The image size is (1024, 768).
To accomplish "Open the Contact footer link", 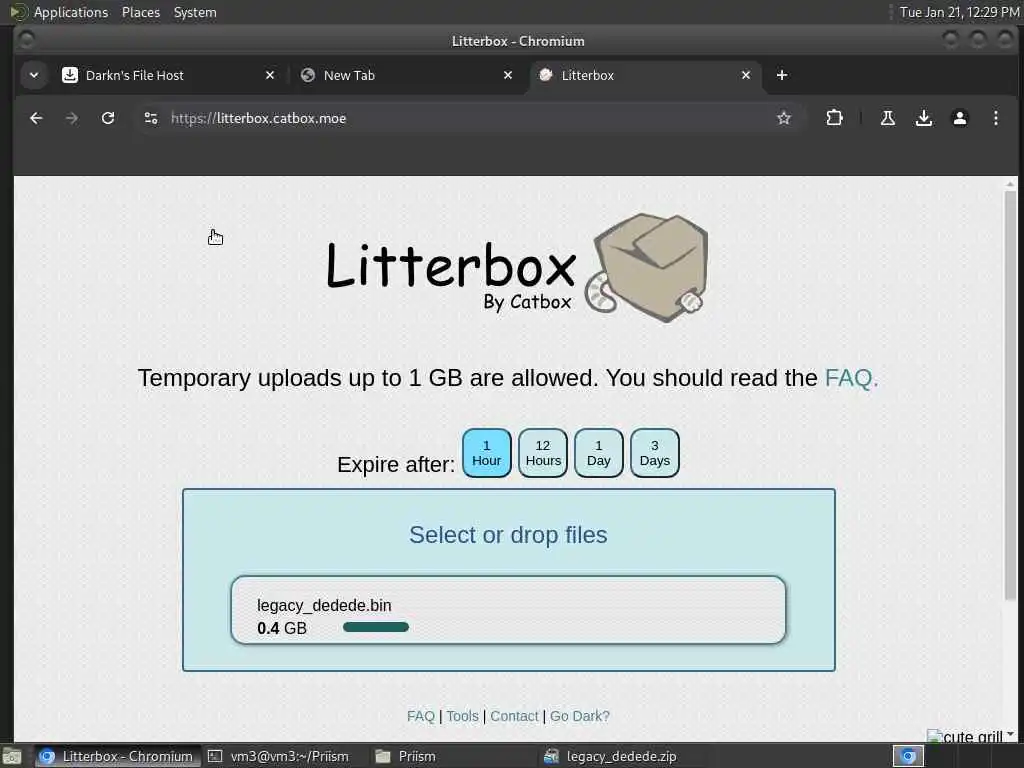I will (514, 716).
